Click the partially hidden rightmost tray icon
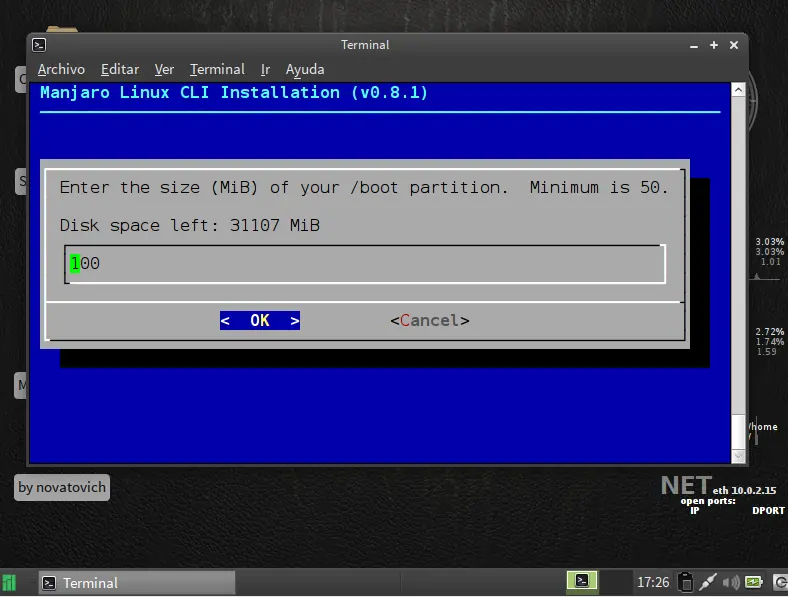The width and height of the screenshot is (788, 597). pos(780,582)
